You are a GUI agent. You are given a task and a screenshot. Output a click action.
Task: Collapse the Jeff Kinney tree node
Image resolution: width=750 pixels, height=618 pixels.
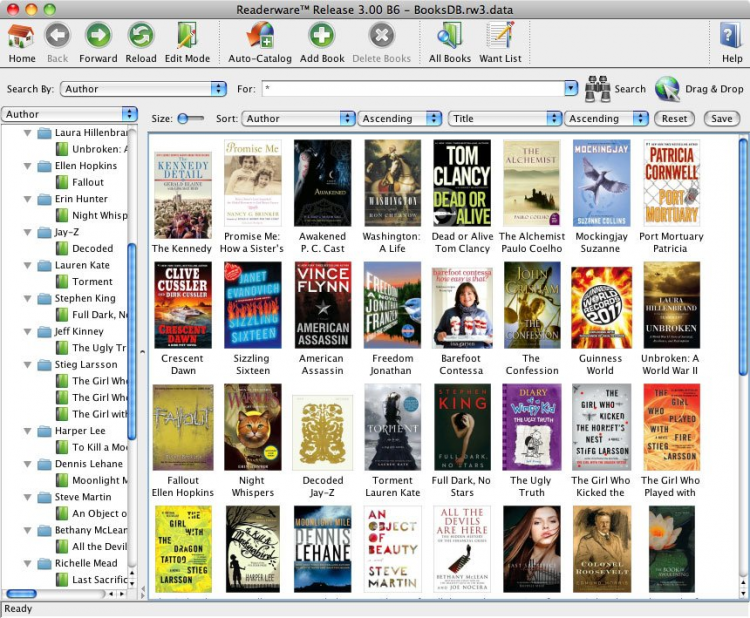pos(28,331)
